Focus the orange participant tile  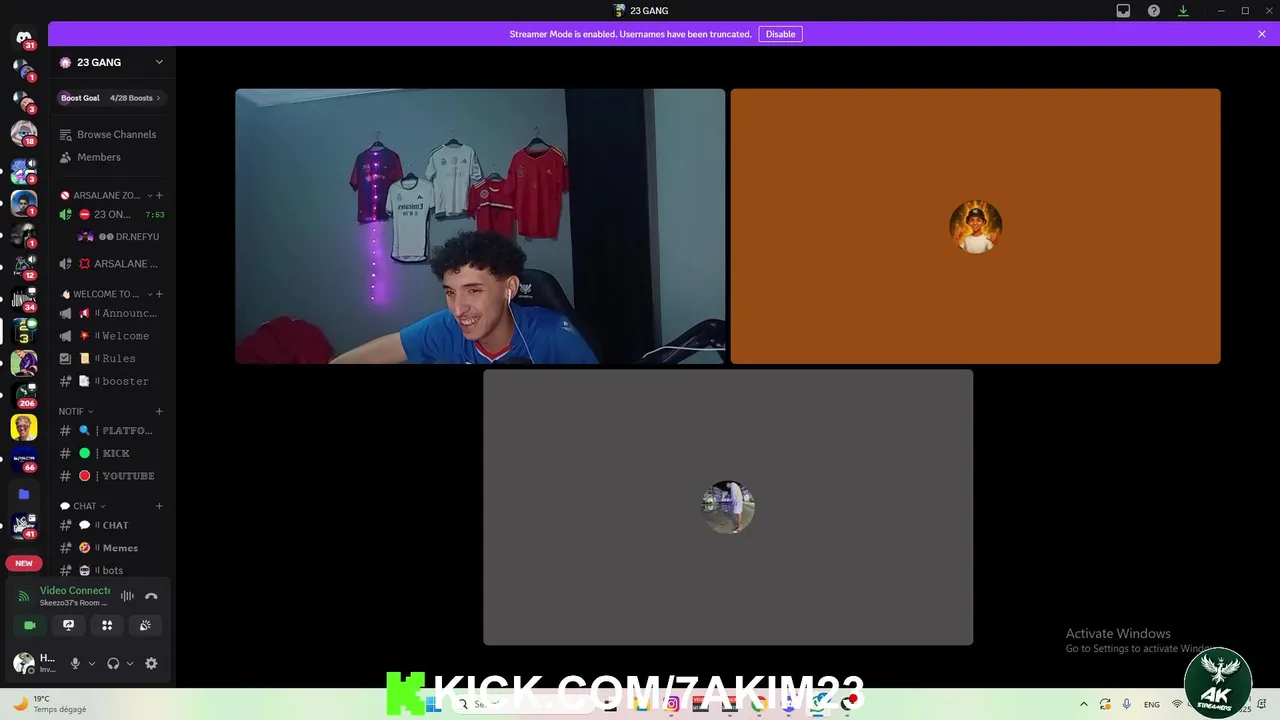[x=975, y=226]
